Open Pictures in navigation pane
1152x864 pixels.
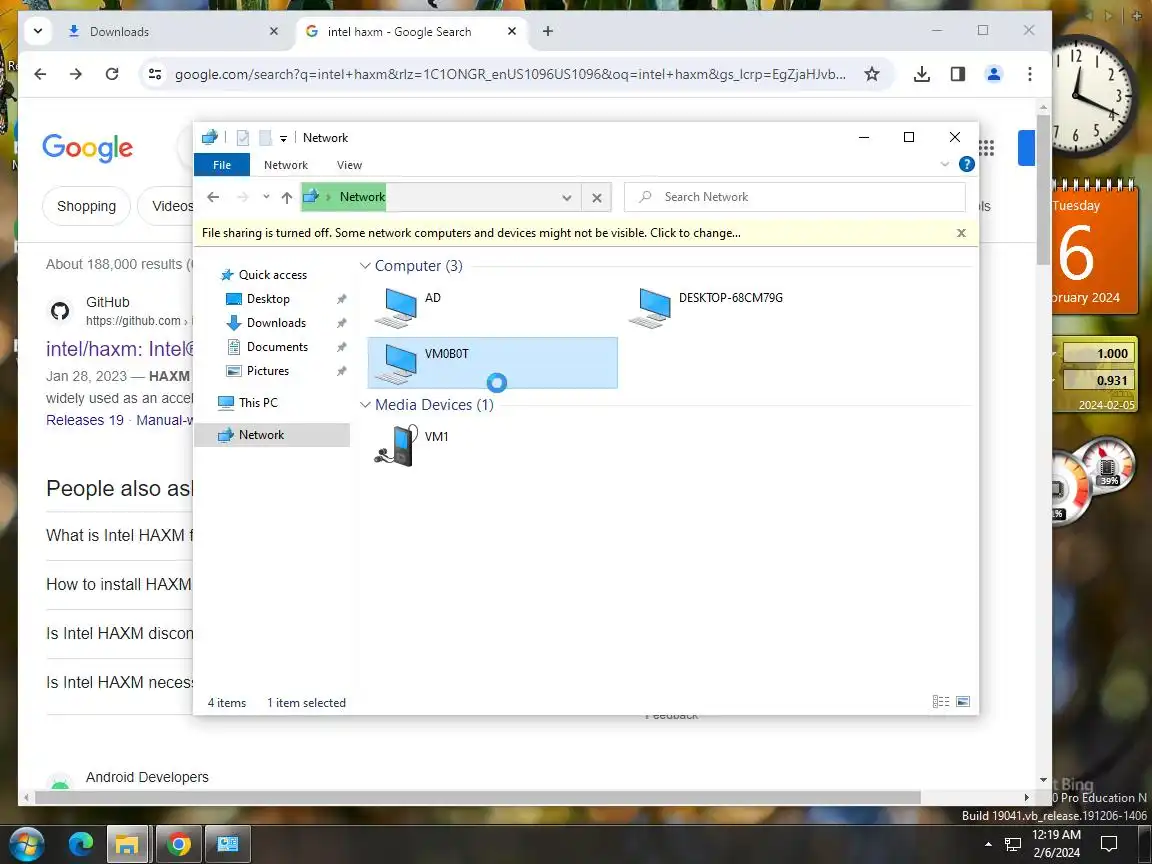pyautogui.click(x=267, y=371)
